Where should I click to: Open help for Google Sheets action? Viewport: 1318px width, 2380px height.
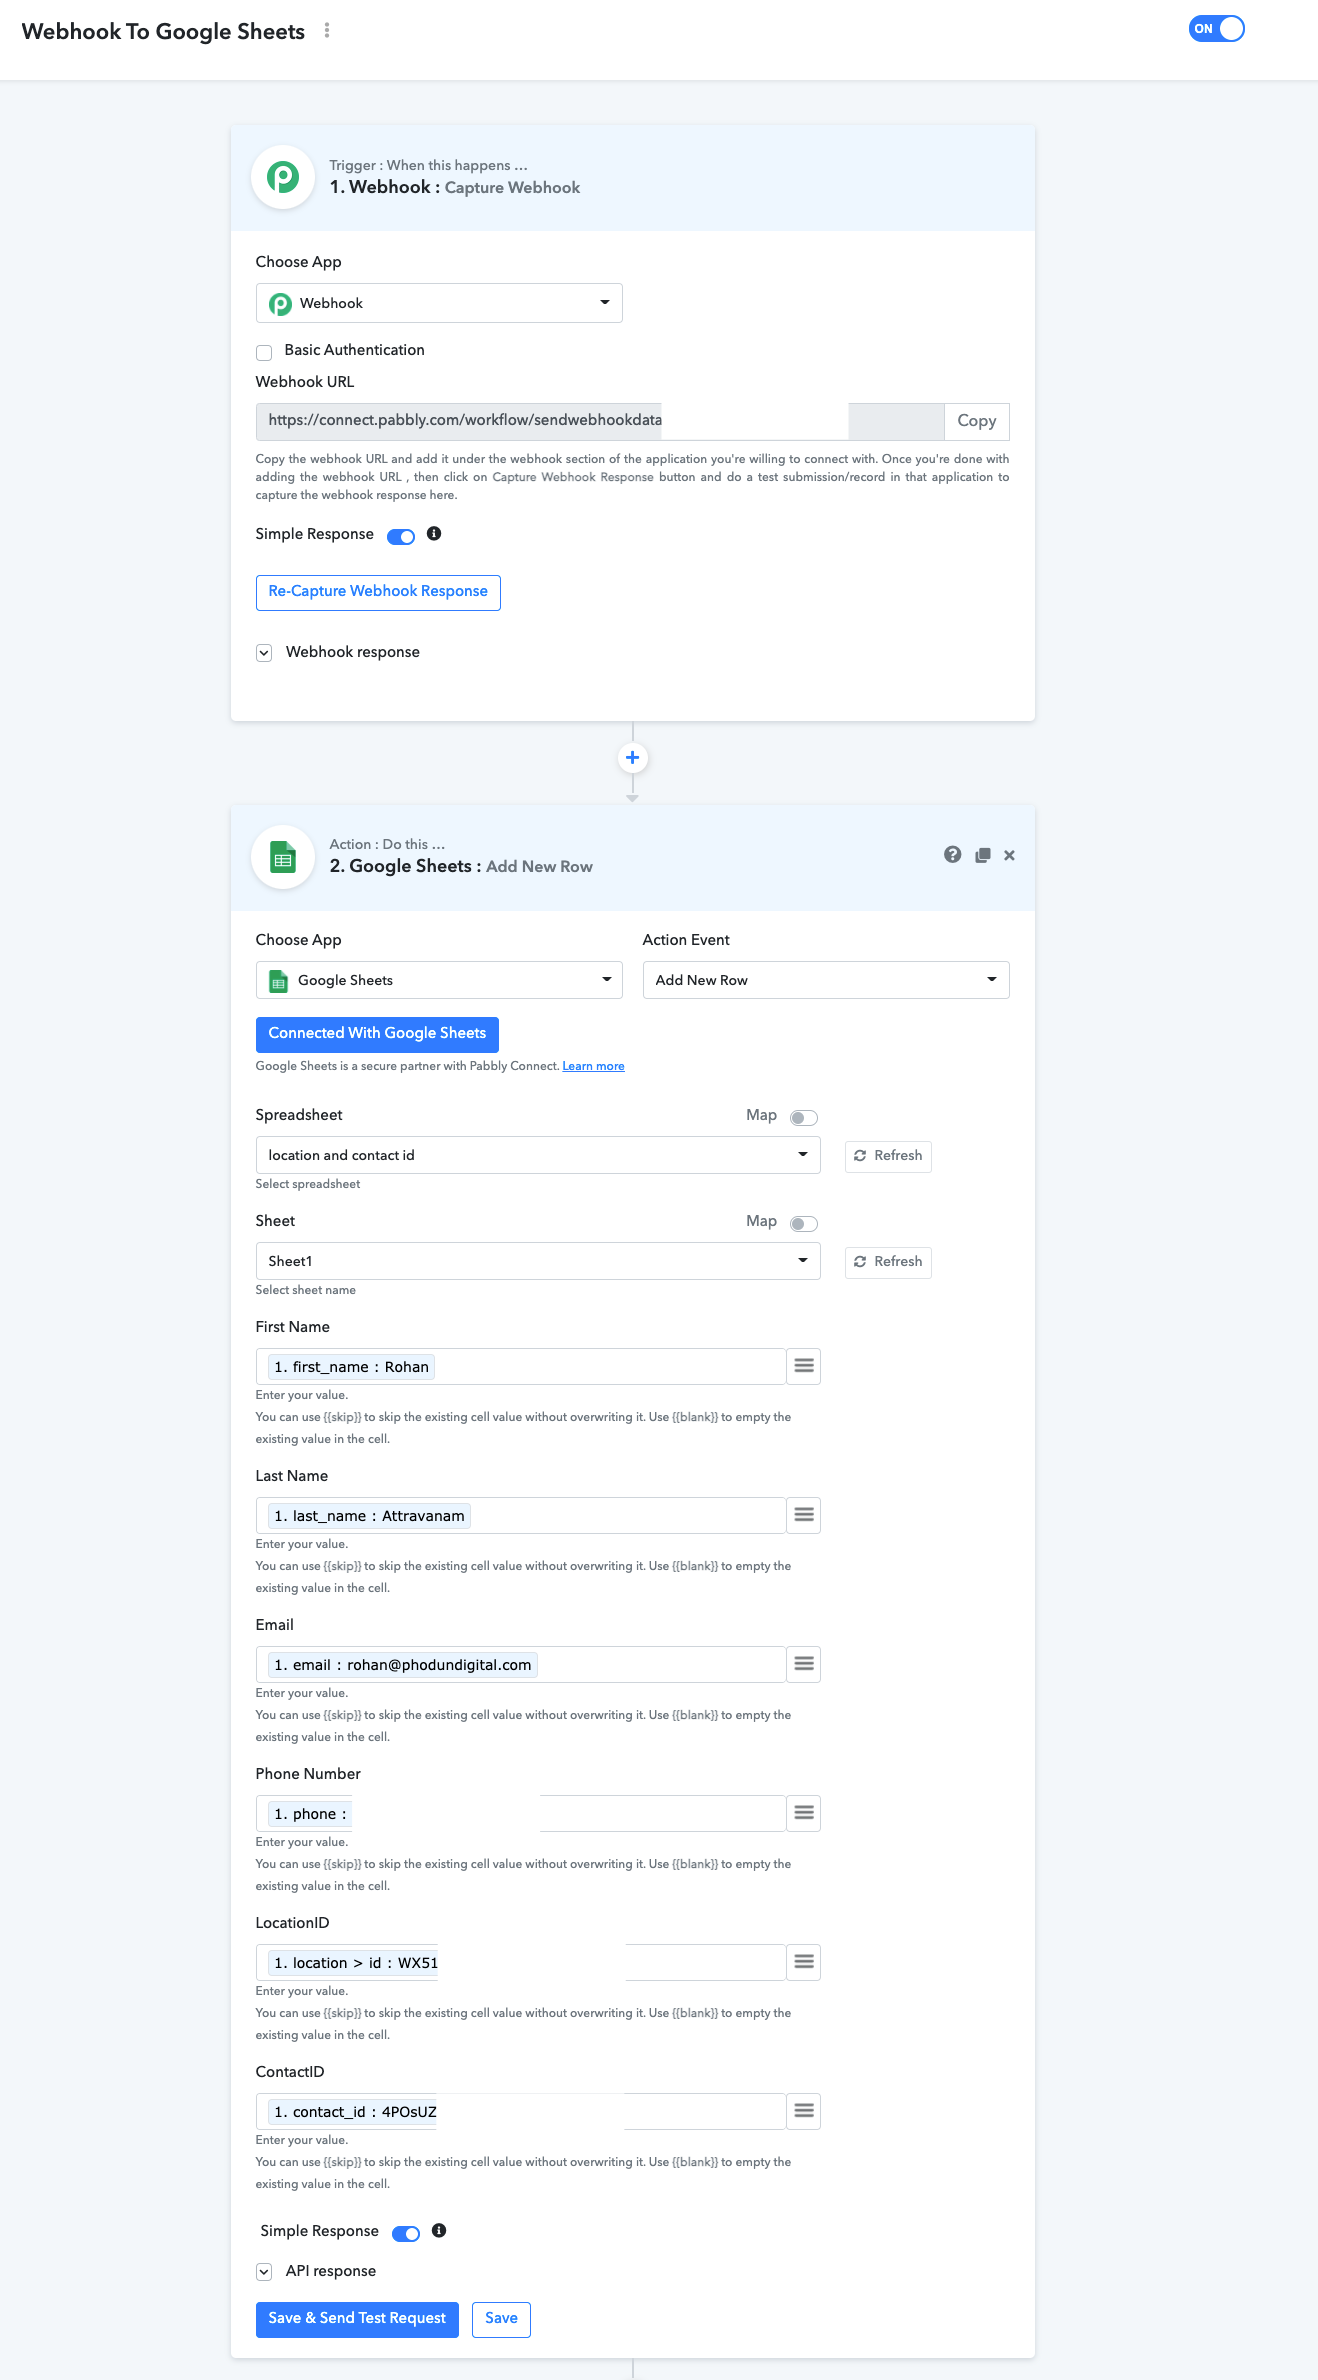[x=952, y=855]
